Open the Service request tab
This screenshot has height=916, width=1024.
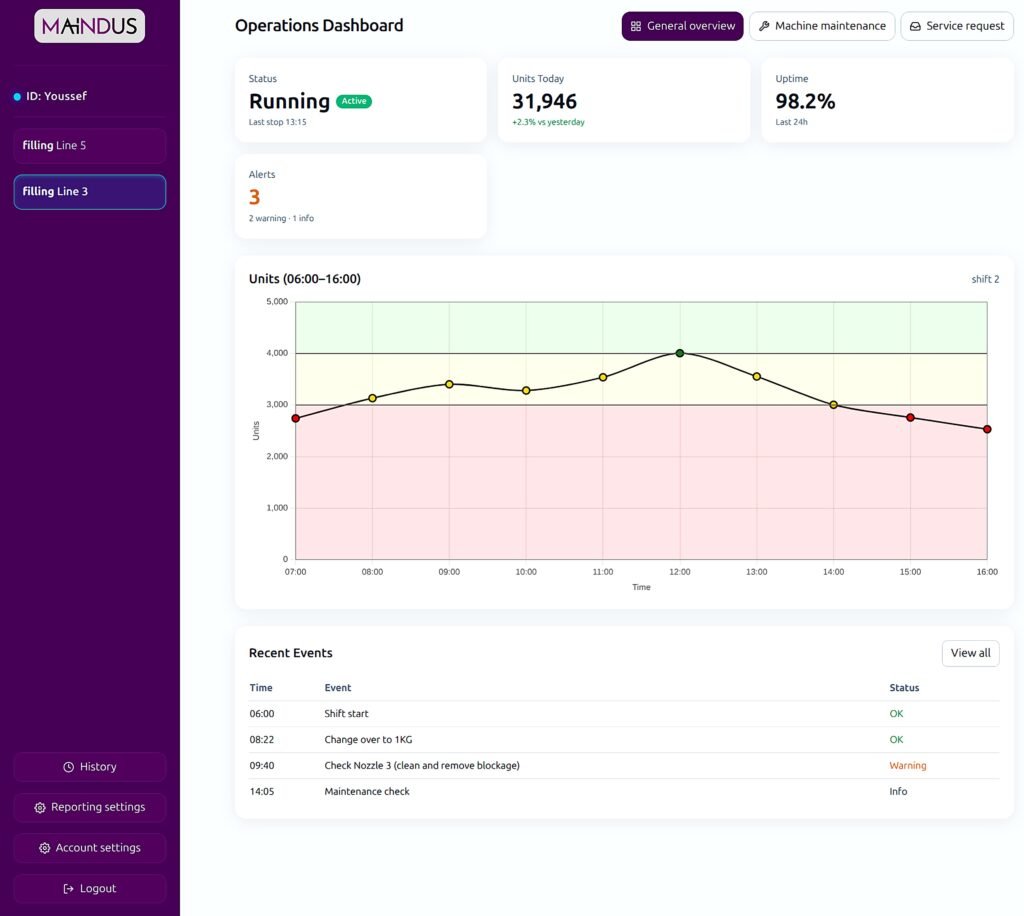pos(957,26)
